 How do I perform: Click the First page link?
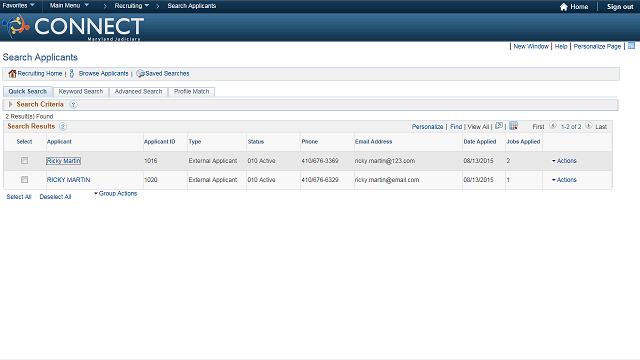tap(538, 127)
